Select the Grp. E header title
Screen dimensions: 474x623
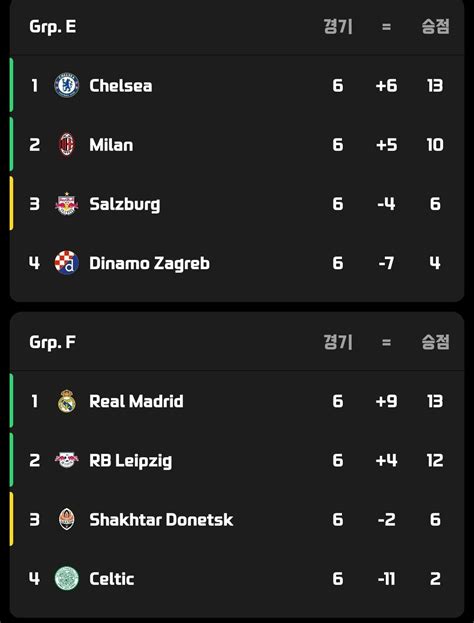click(52, 27)
